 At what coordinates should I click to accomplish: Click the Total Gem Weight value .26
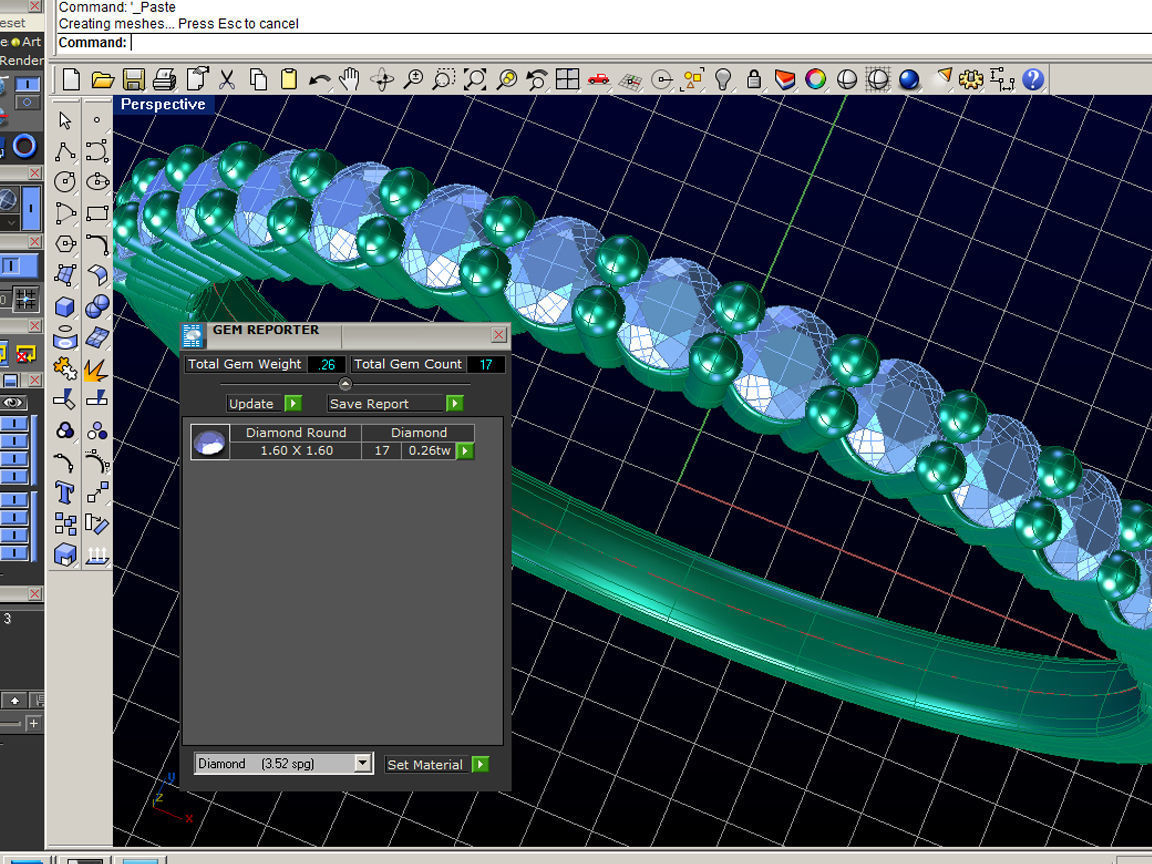(x=326, y=364)
